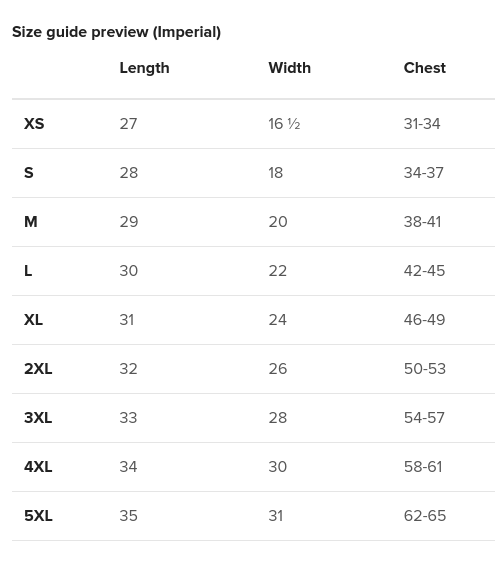Click the 3XL size row label
The height and width of the screenshot is (568, 495).
coord(38,418)
